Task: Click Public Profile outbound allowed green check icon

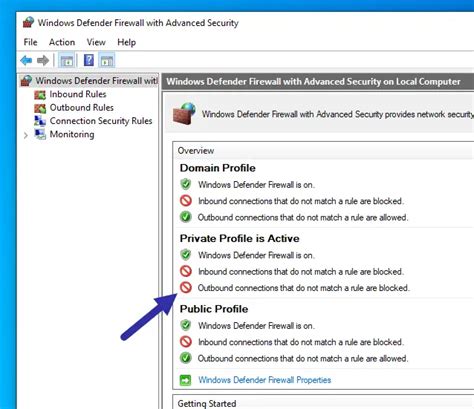Action: coord(186,358)
